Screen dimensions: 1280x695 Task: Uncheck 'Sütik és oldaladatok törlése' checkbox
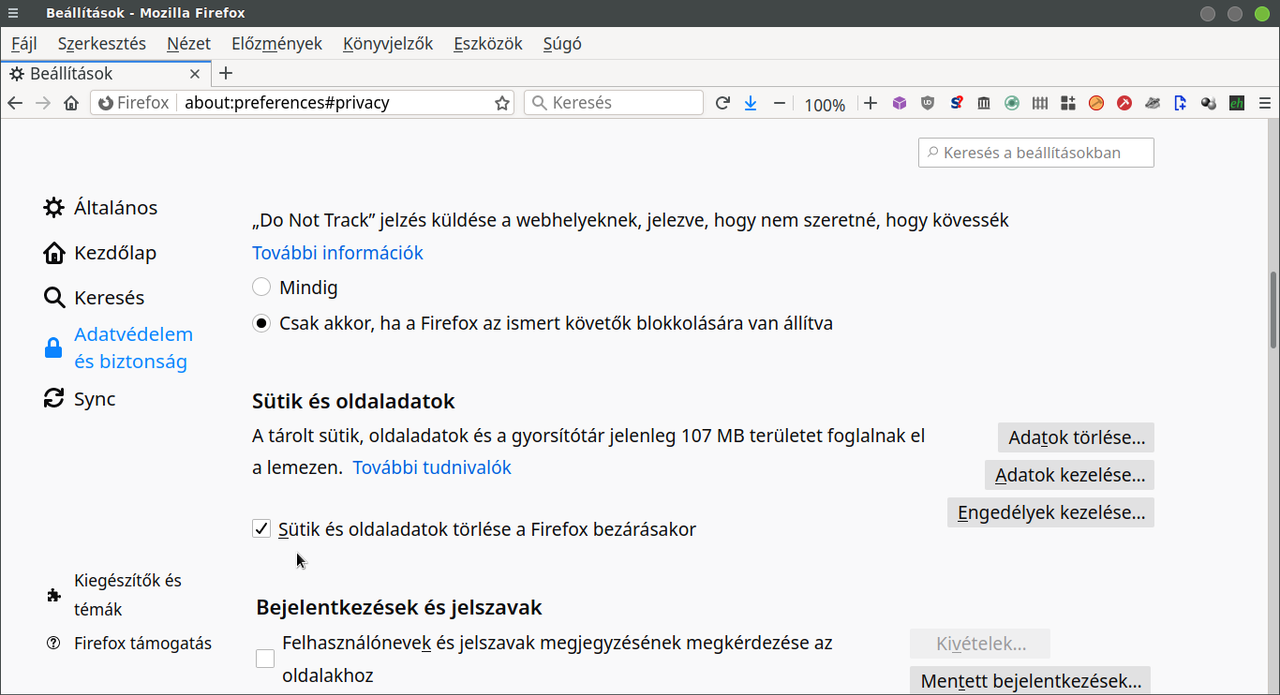point(262,529)
